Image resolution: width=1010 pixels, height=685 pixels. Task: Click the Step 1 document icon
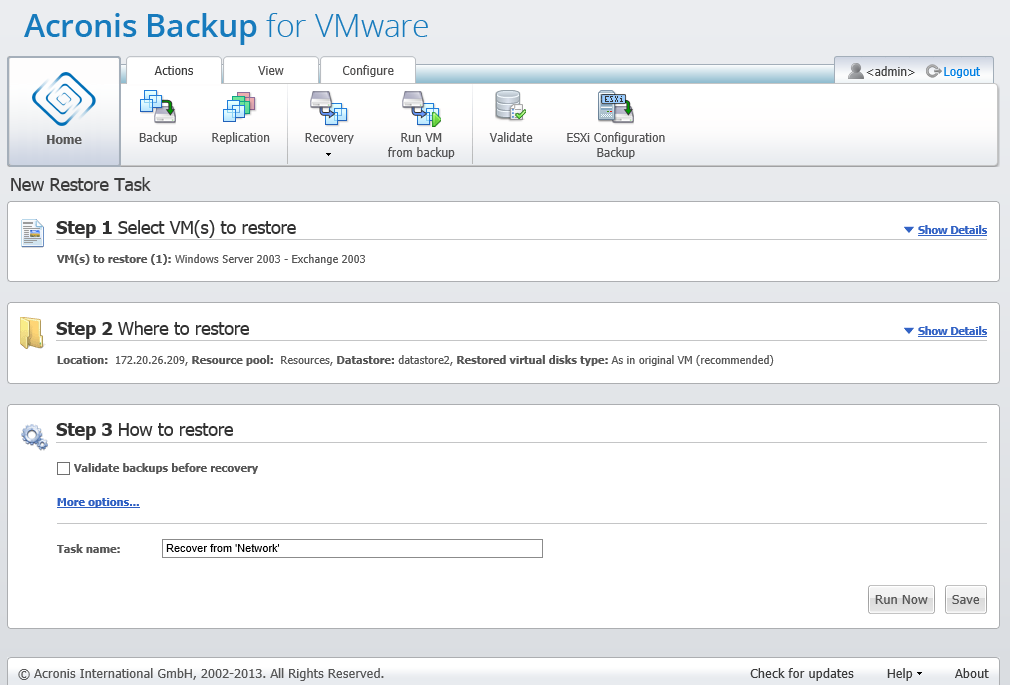tap(32, 233)
